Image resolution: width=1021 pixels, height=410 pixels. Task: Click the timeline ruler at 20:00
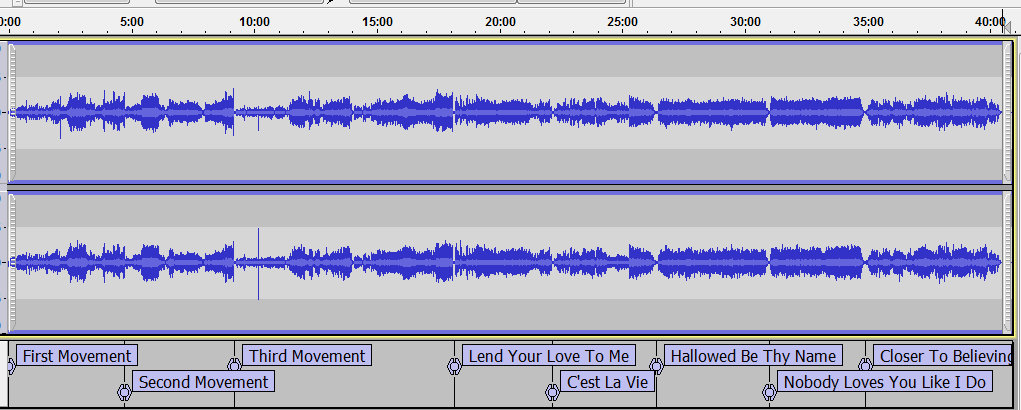pos(500,21)
